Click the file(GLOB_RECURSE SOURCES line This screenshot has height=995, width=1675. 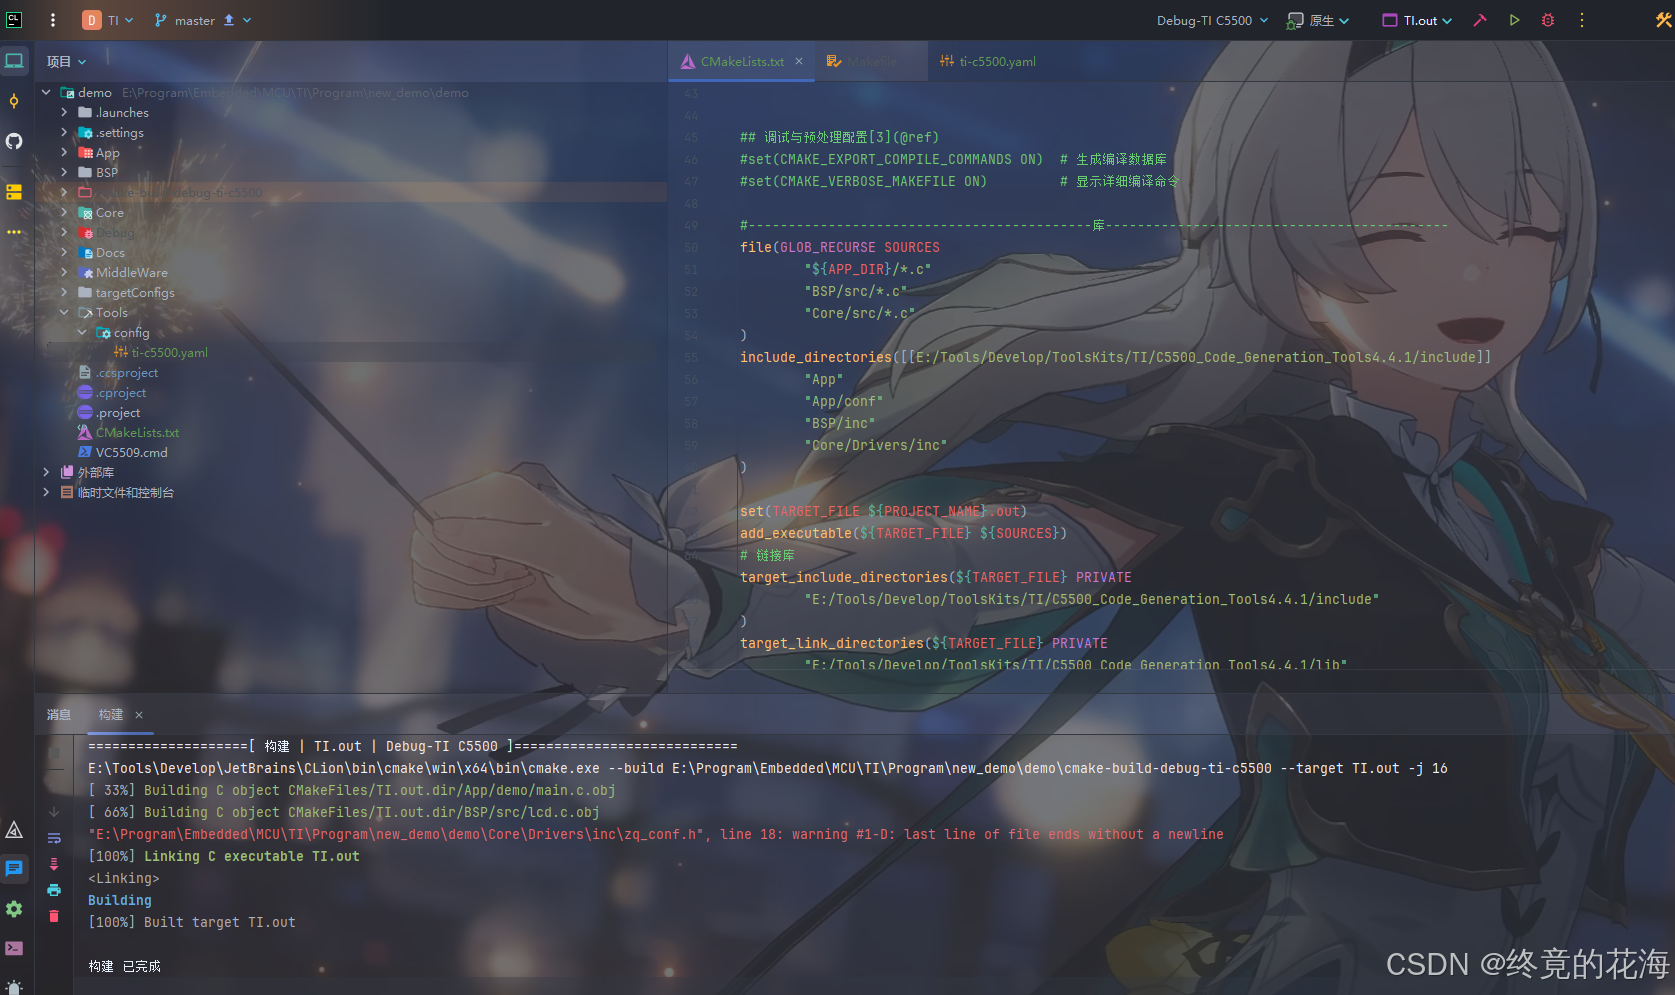(840, 247)
